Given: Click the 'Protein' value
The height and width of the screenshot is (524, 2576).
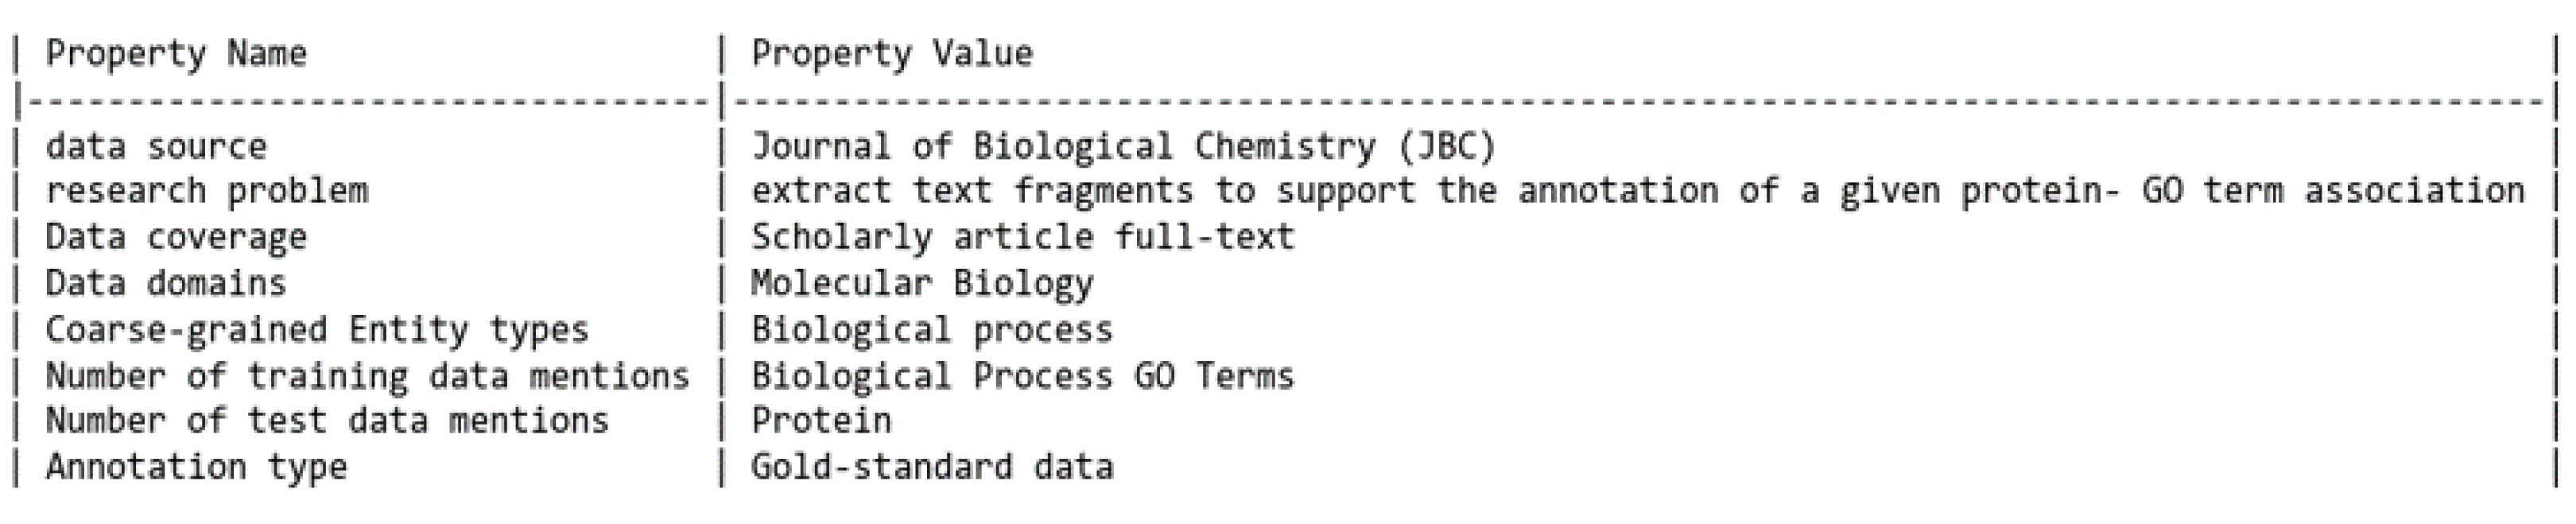Looking at the screenshot, I should coord(821,420).
